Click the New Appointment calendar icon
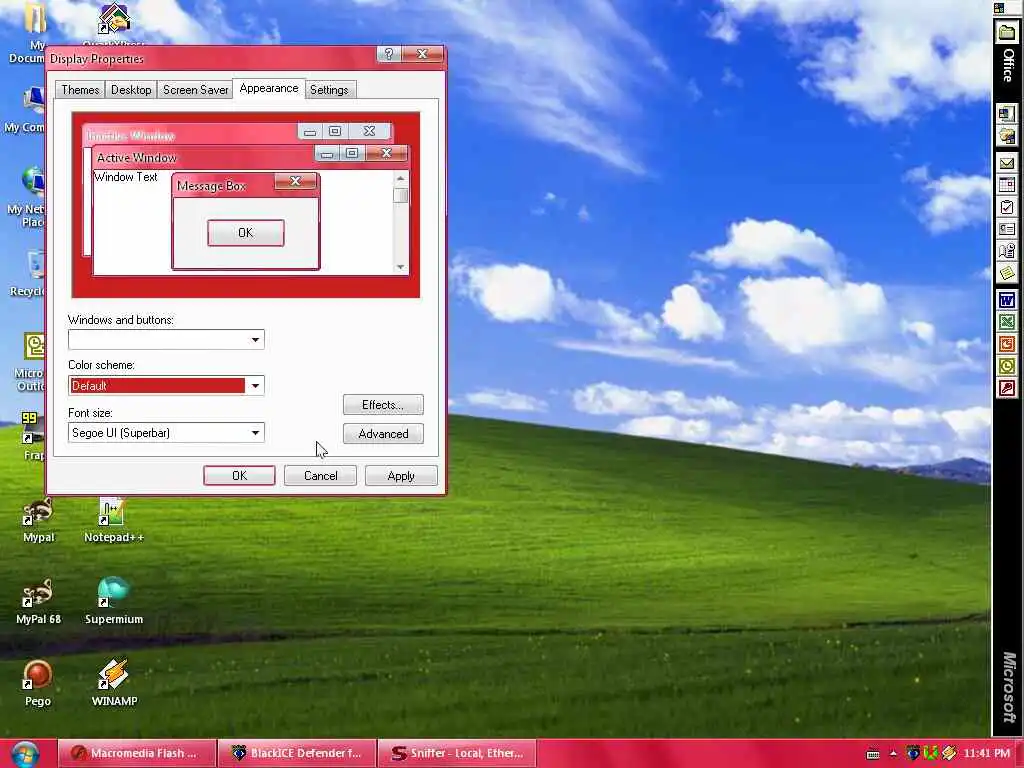The height and width of the screenshot is (768, 1024). point(1007,185)
